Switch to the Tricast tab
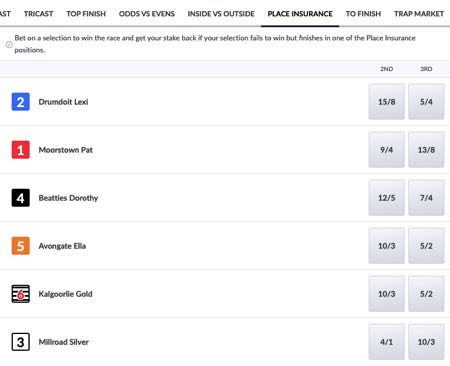450x366 pixels. 39,14
